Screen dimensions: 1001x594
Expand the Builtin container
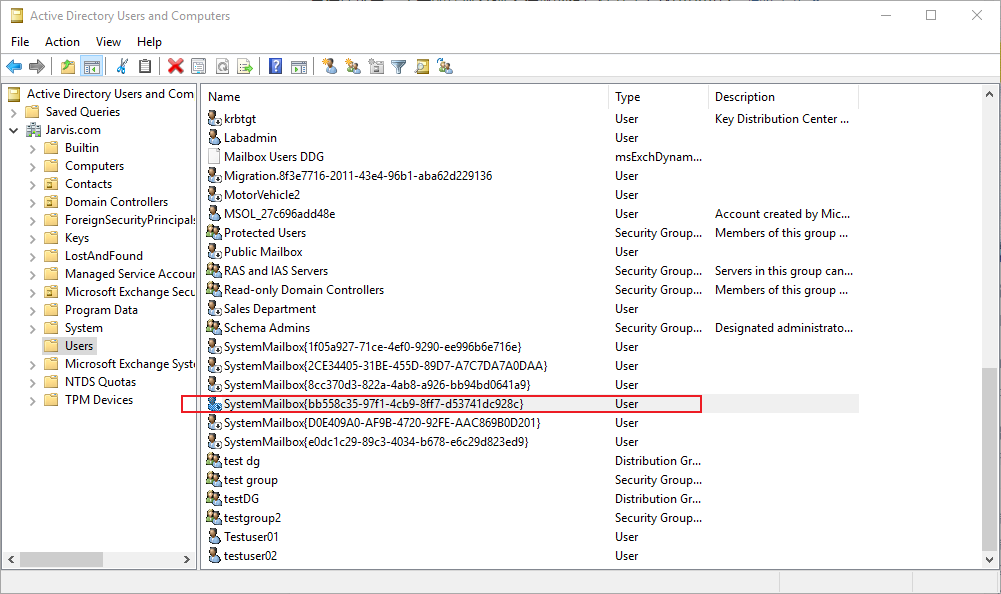[33, 149]
